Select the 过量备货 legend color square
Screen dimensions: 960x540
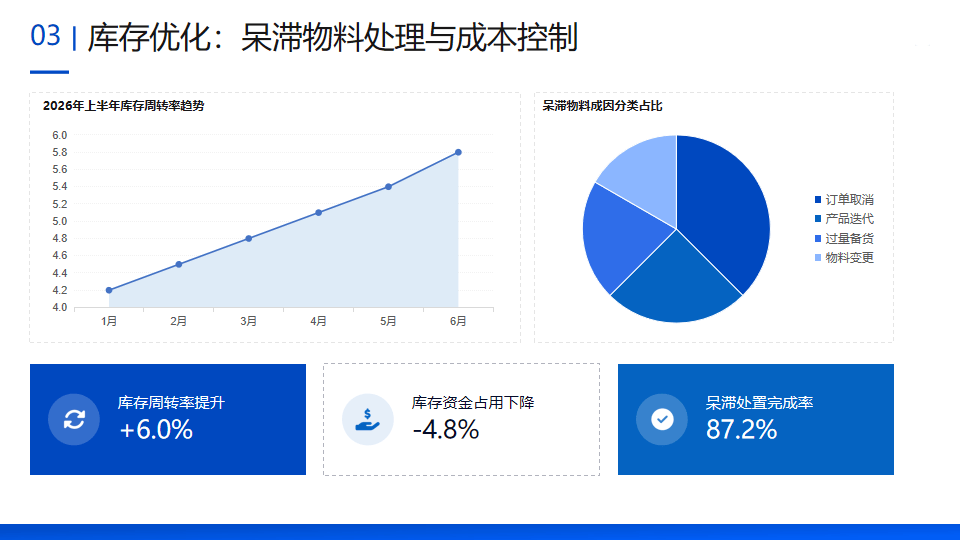818,238
